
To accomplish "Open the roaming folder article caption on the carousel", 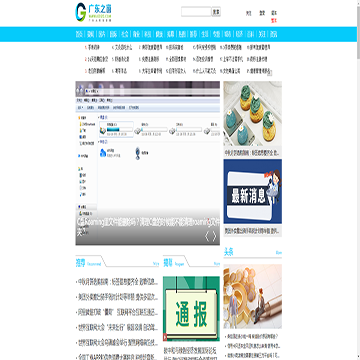I will click(x=147, y=227).
